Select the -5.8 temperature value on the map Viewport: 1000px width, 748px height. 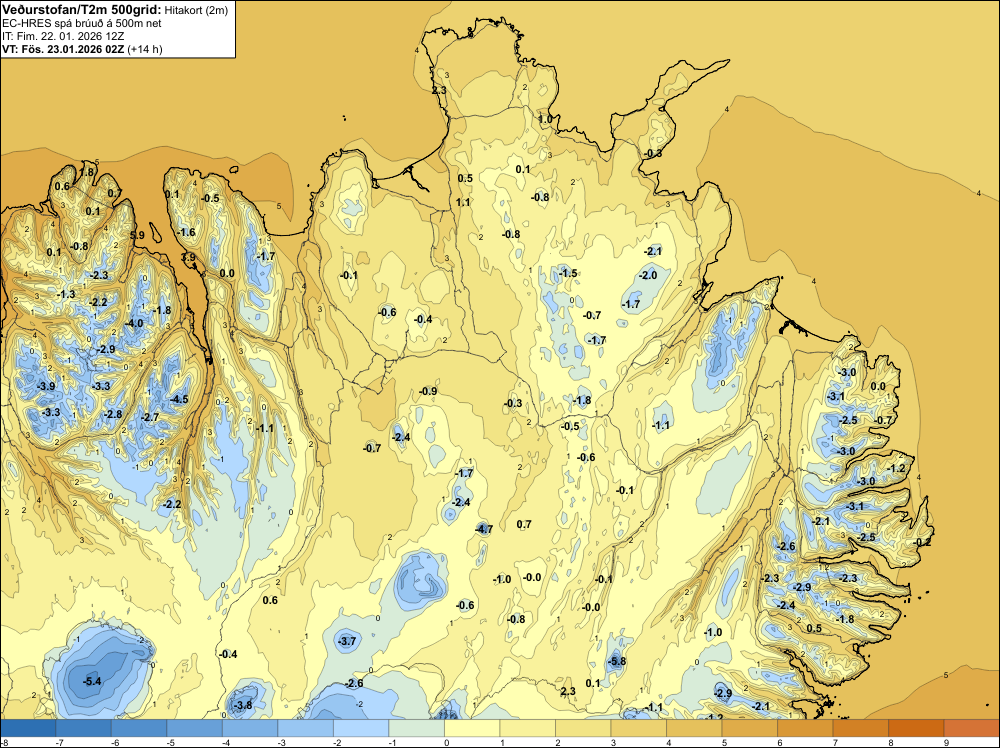(617, 661)
